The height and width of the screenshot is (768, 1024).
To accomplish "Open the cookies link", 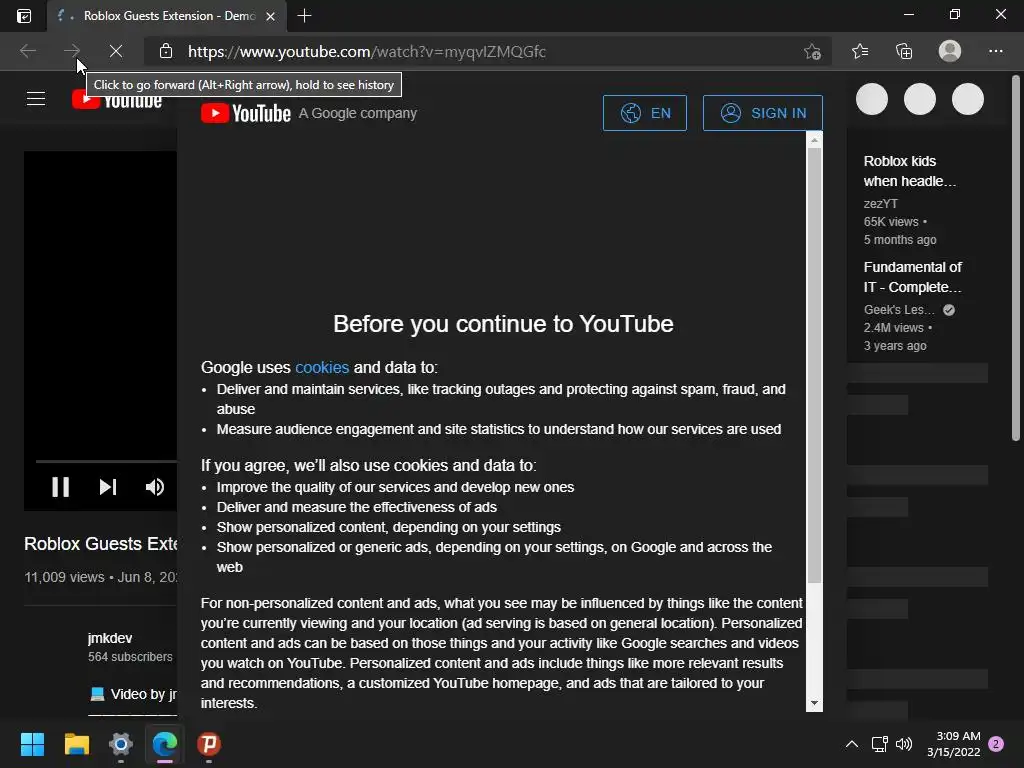I will click(322, 367).
